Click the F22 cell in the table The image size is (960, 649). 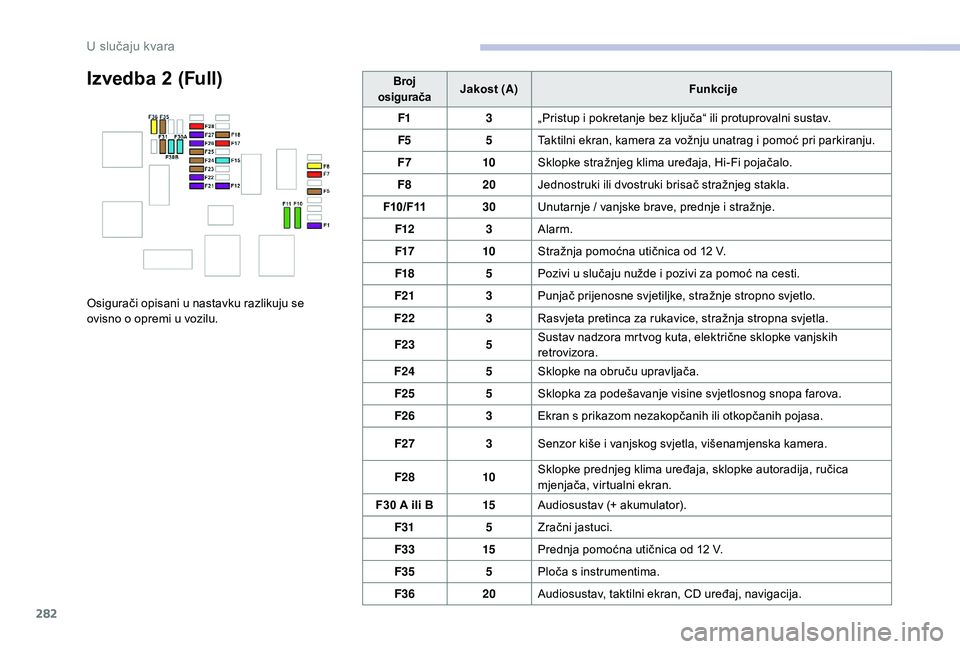click(404, 318)
